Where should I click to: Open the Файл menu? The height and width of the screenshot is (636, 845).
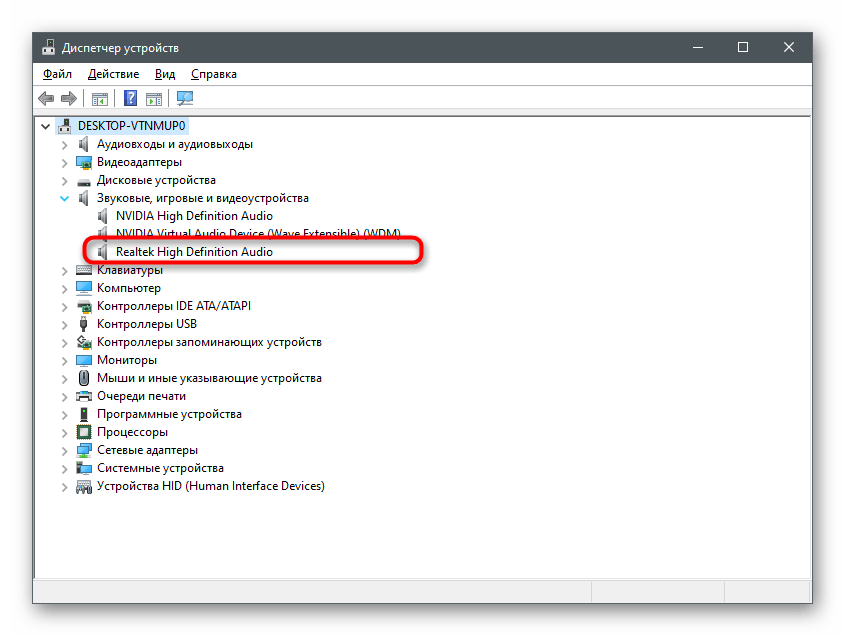click(57, 74)
